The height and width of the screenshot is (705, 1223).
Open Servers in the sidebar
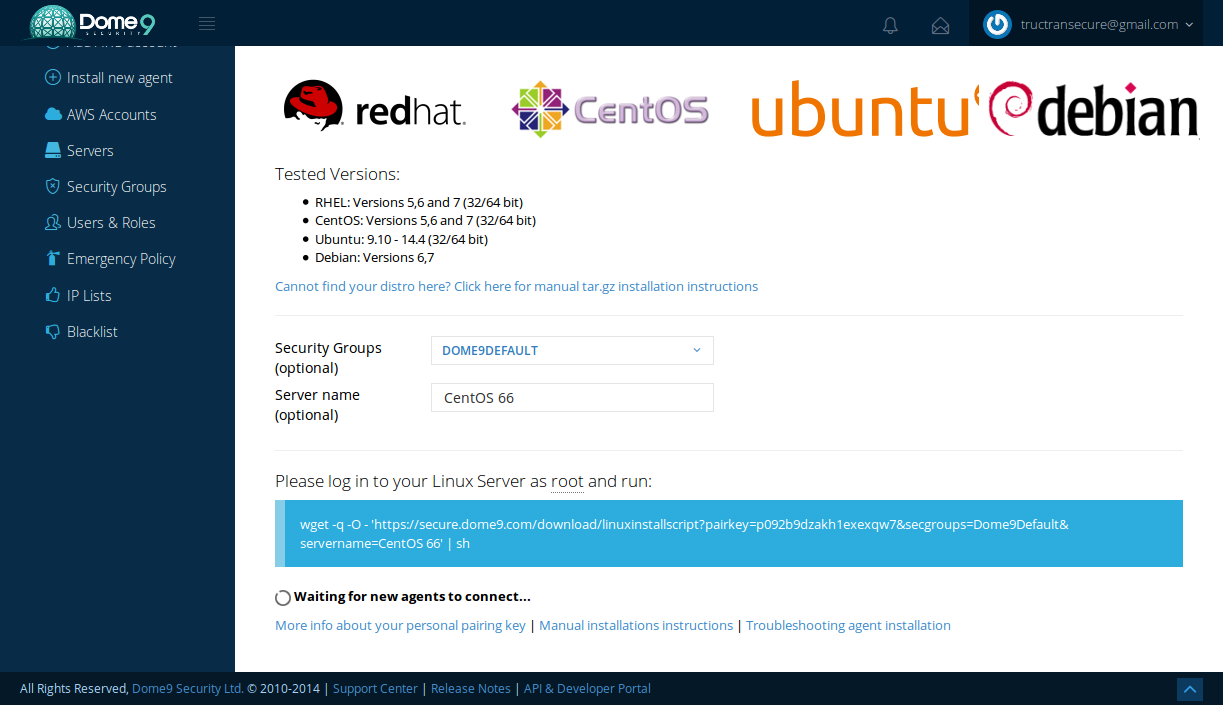(90, 151)
